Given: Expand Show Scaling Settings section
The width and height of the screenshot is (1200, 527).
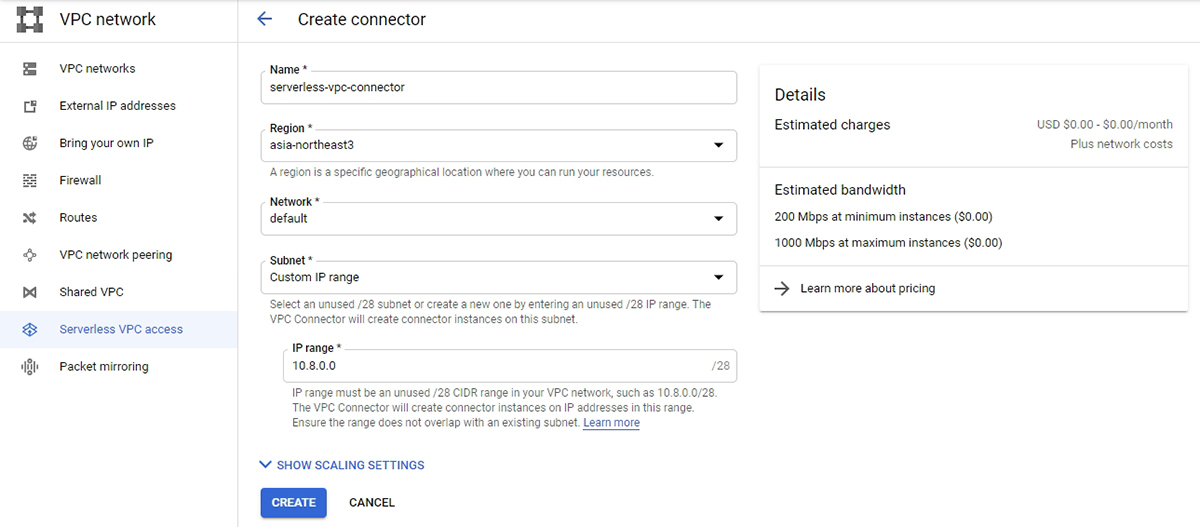Looking at the screenshot, I should click(x=341, y=465).
